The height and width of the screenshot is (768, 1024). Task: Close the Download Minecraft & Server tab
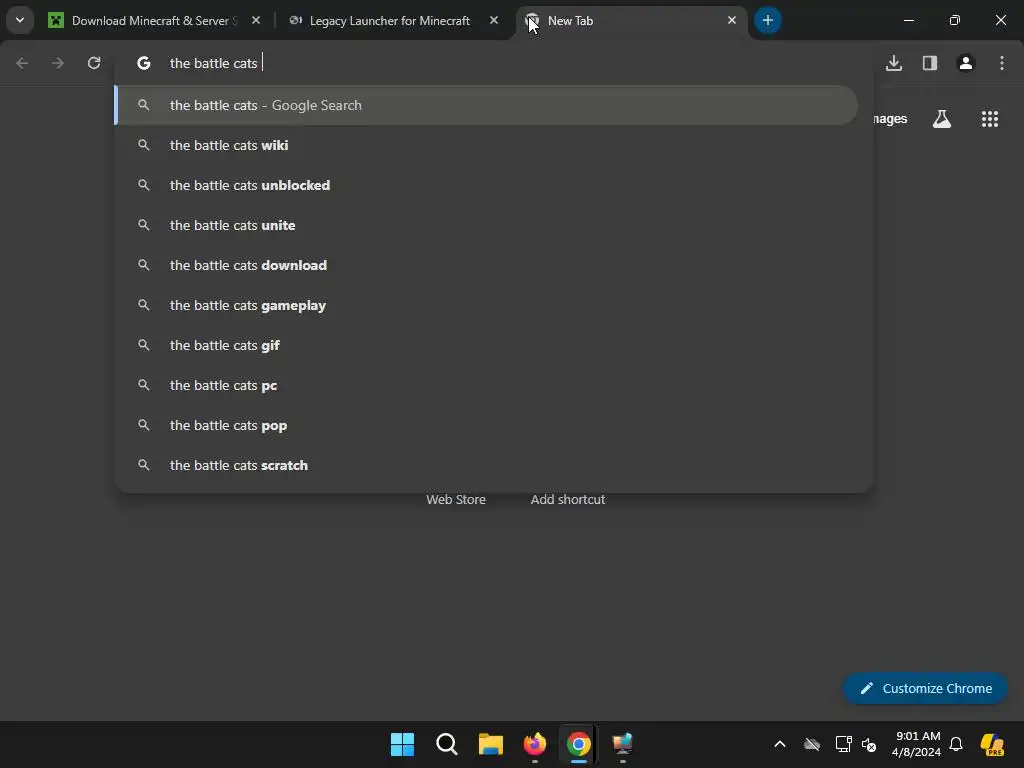(x=256, y=20)
